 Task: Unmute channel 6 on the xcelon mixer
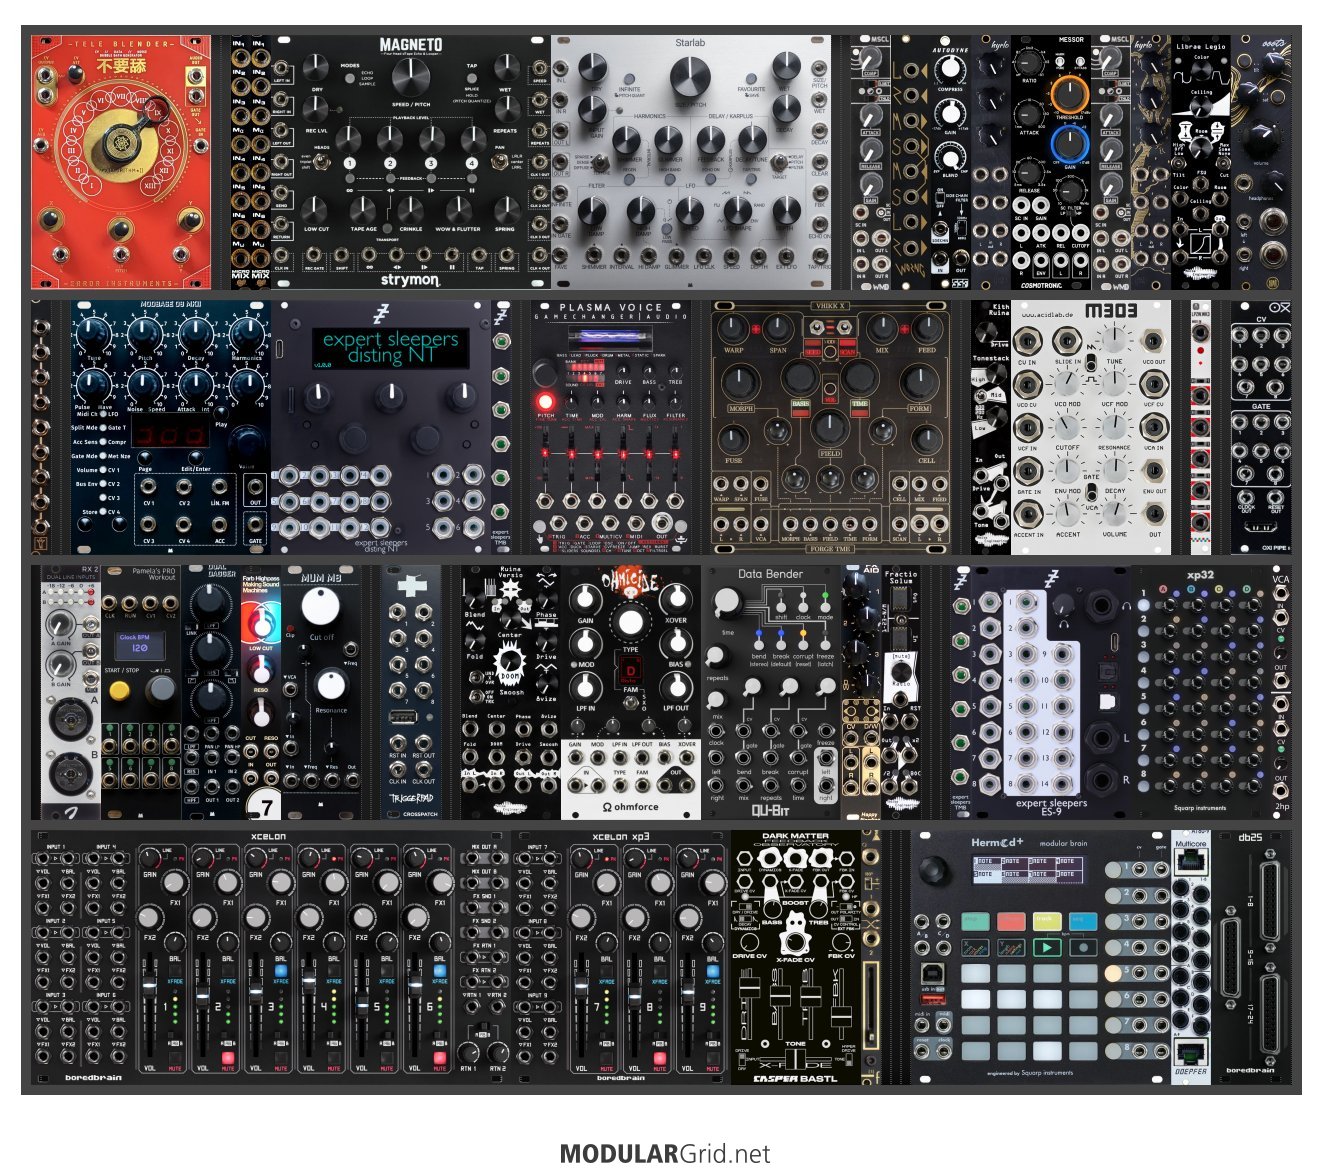pyautogui.click(x=439, y=1057)
